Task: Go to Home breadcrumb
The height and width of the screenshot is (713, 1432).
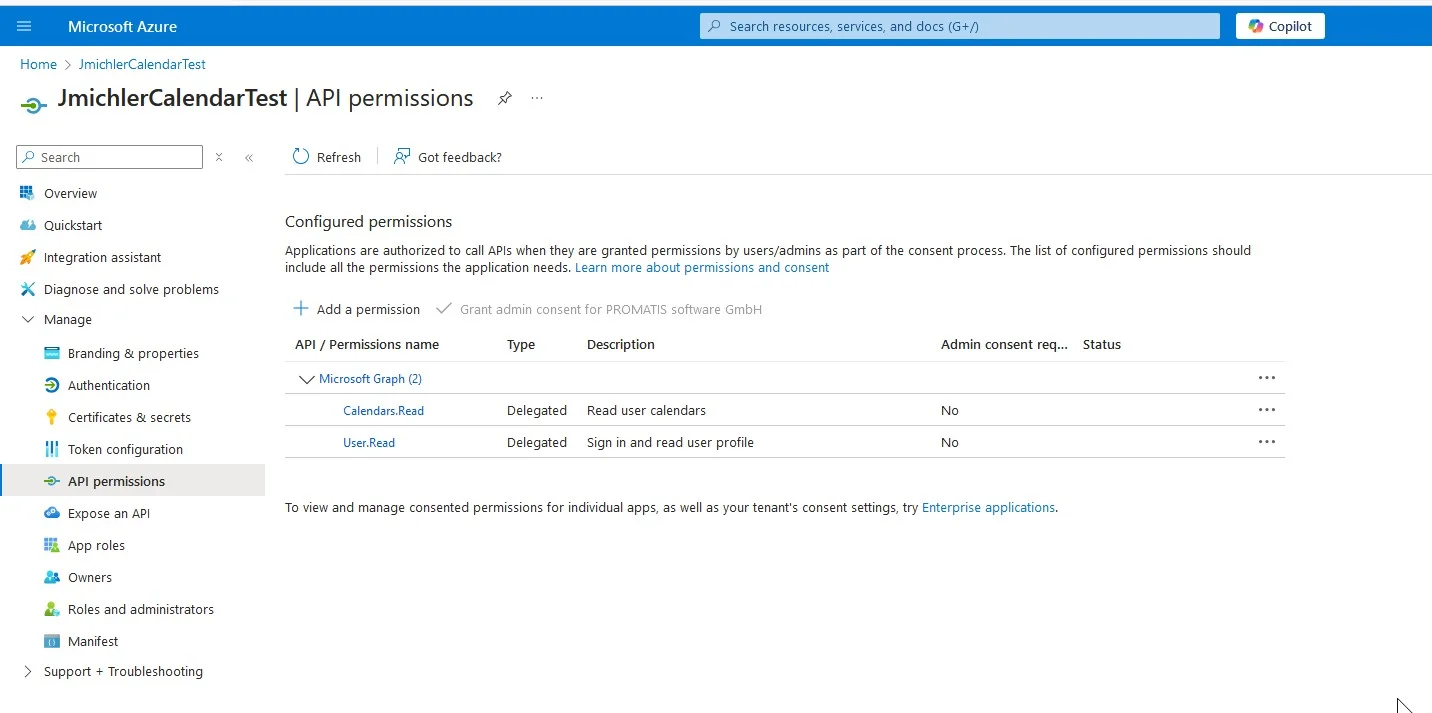Action: [x=38, y=64]
